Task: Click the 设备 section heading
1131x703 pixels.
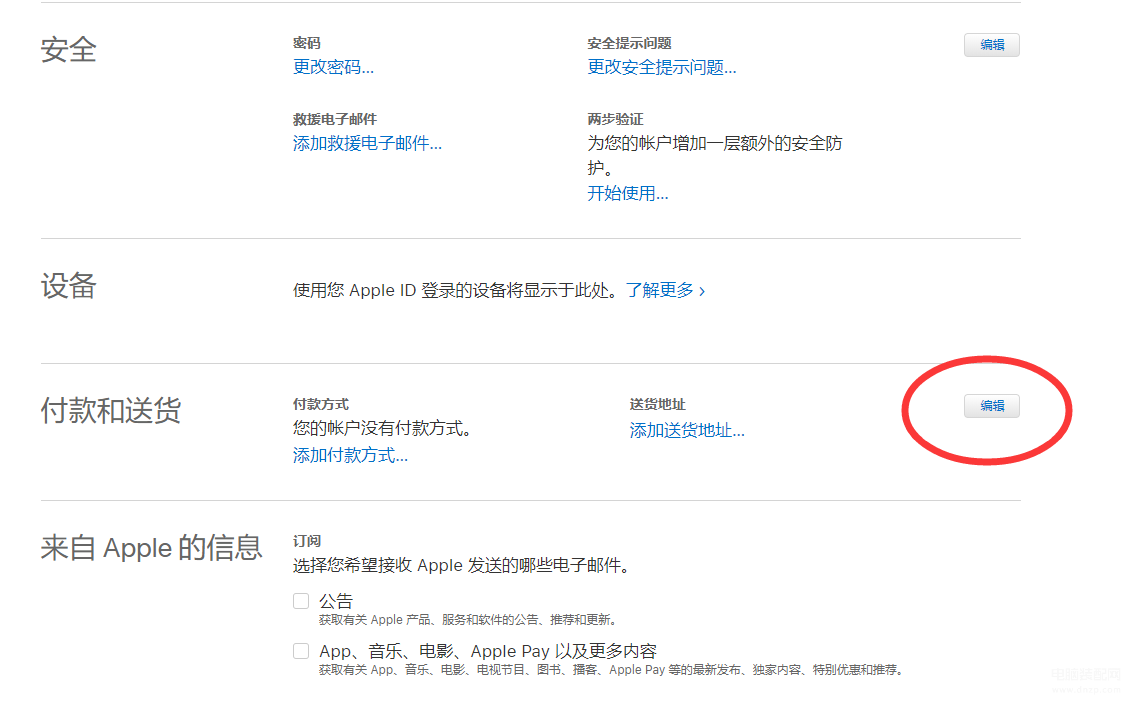Action: coord(68,287)
